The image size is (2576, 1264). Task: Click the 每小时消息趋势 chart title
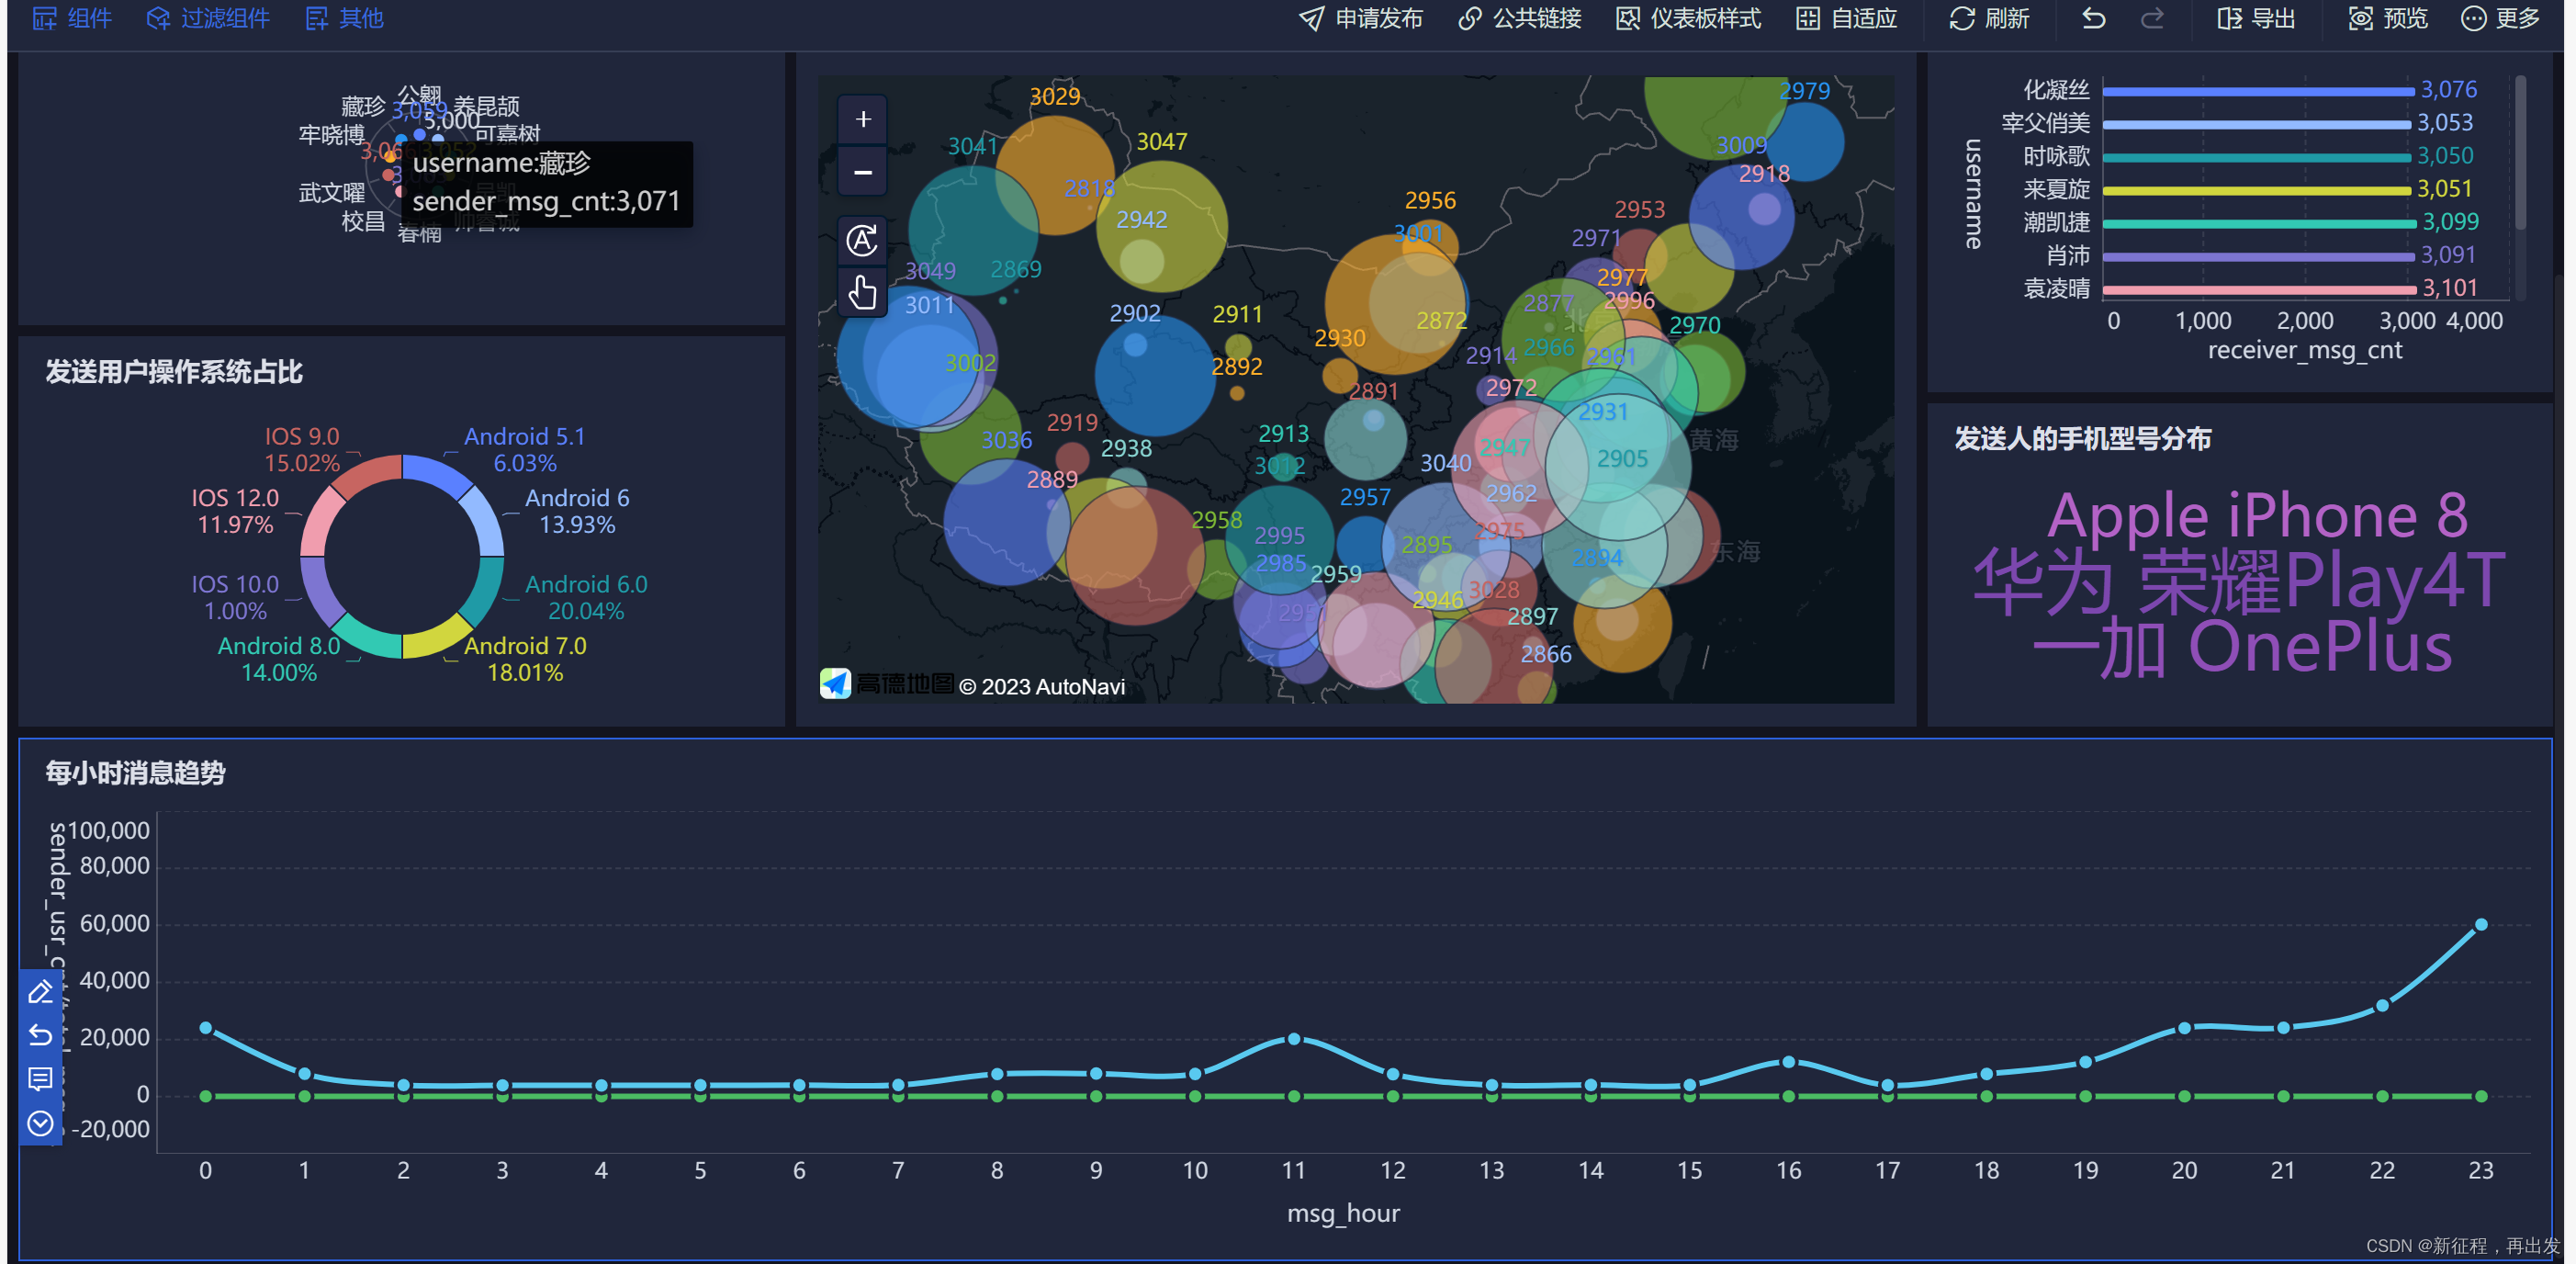tap(136, 773)
